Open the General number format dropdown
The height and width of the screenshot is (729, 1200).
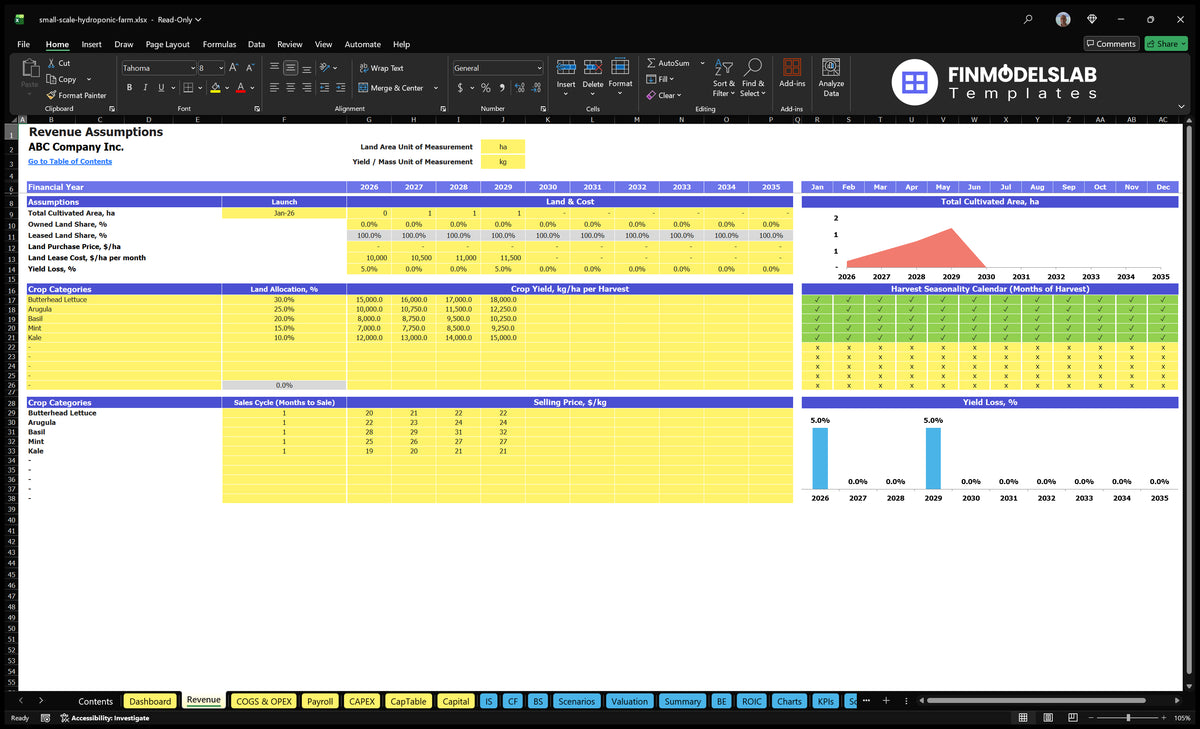(539, 68)
